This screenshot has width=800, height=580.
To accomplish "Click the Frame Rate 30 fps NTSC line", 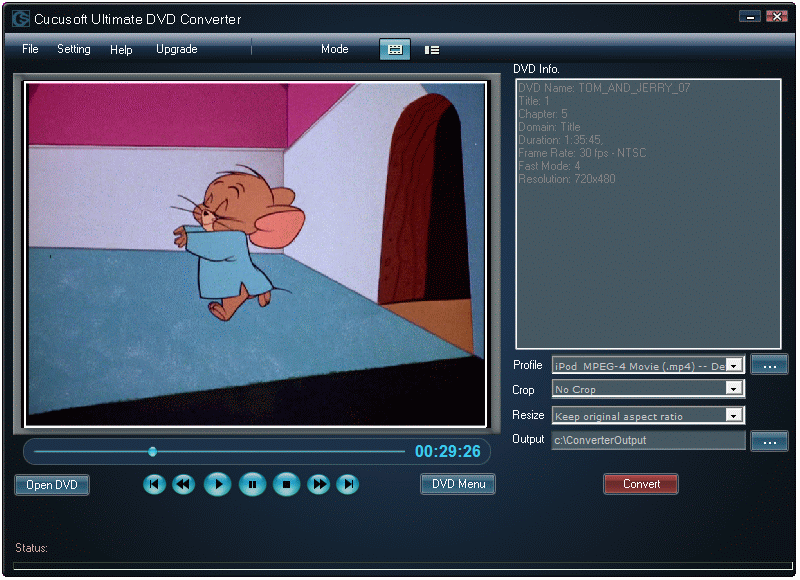I will pos(582,153).
